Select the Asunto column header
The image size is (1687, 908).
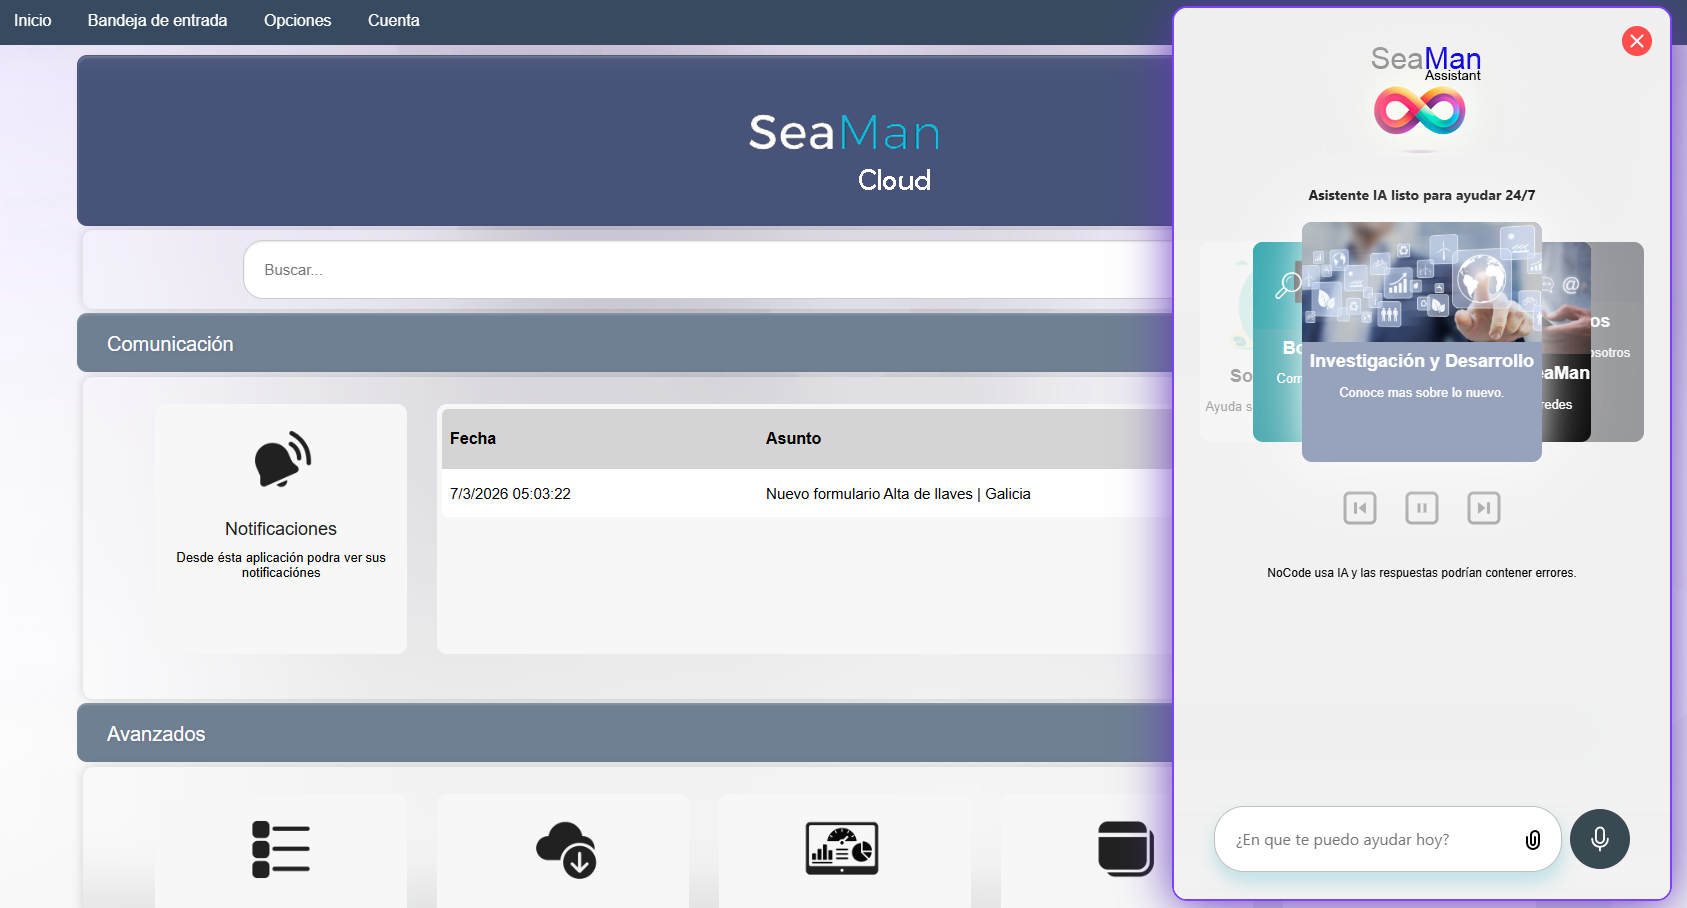[x=793, y=438]
